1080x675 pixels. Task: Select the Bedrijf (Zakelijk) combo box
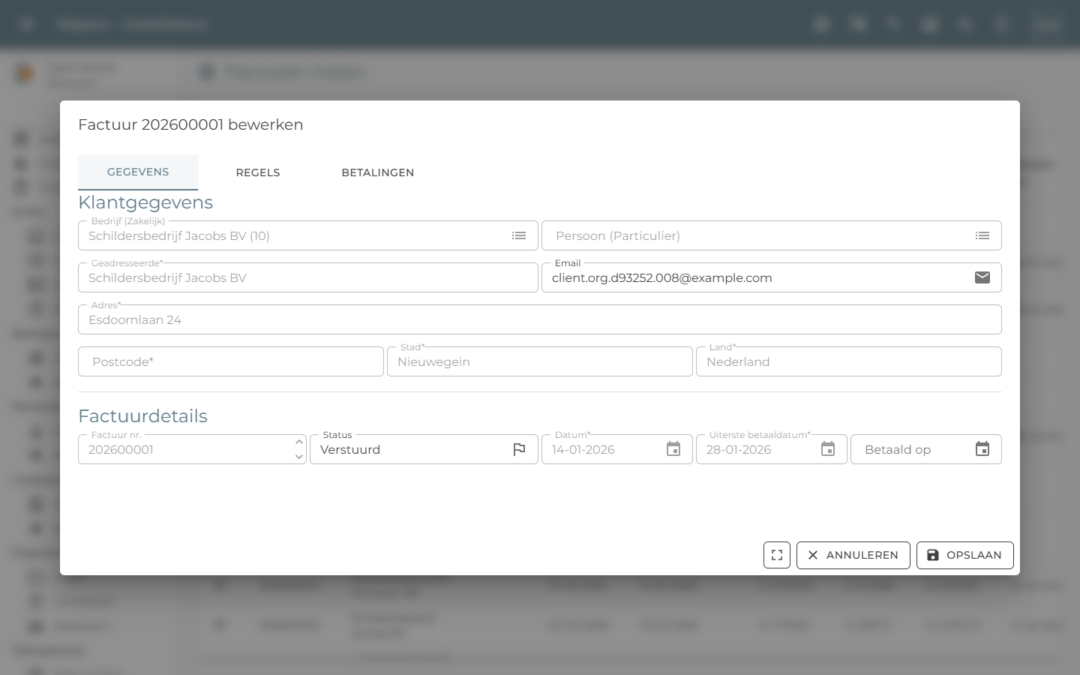308,236
